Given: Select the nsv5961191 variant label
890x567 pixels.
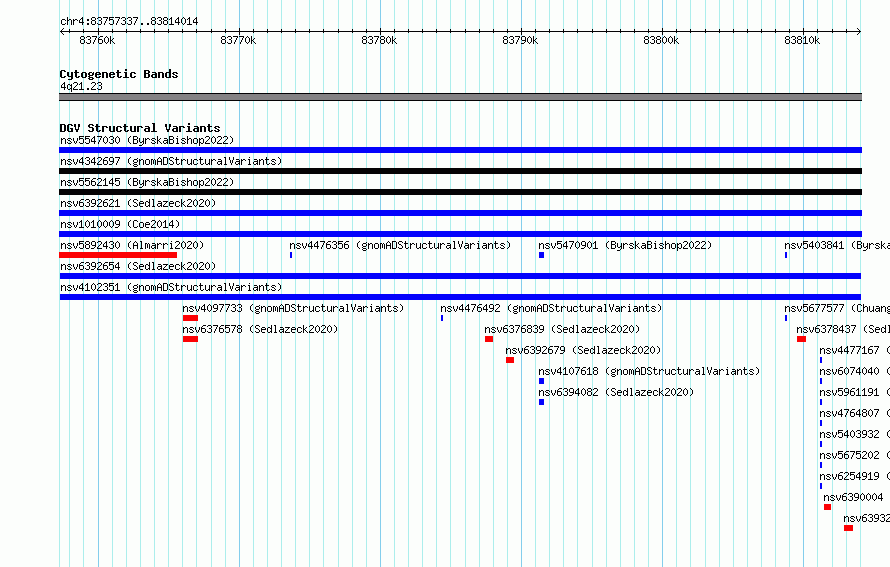Looking at the screenshot, I should [x=854, y=392].
